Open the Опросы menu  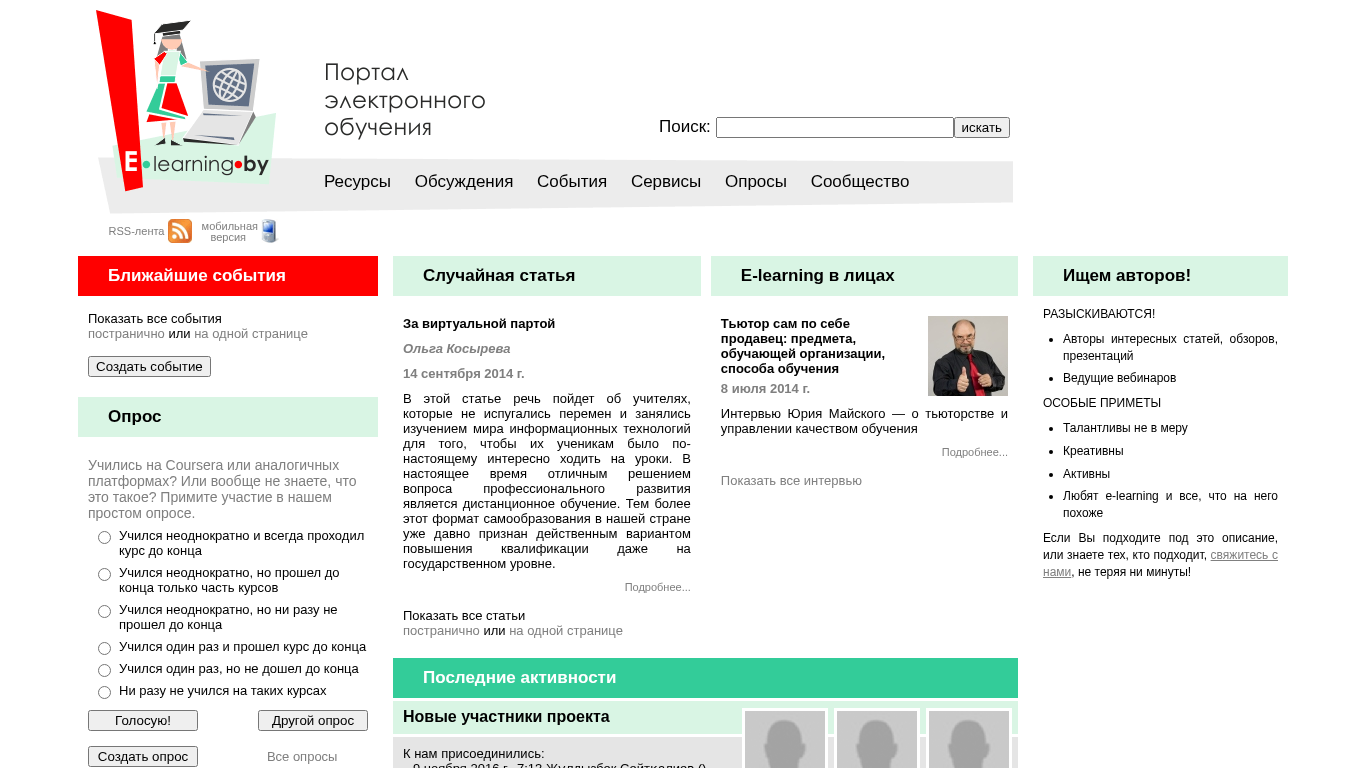pyautogui.click(x=756, y=182)
